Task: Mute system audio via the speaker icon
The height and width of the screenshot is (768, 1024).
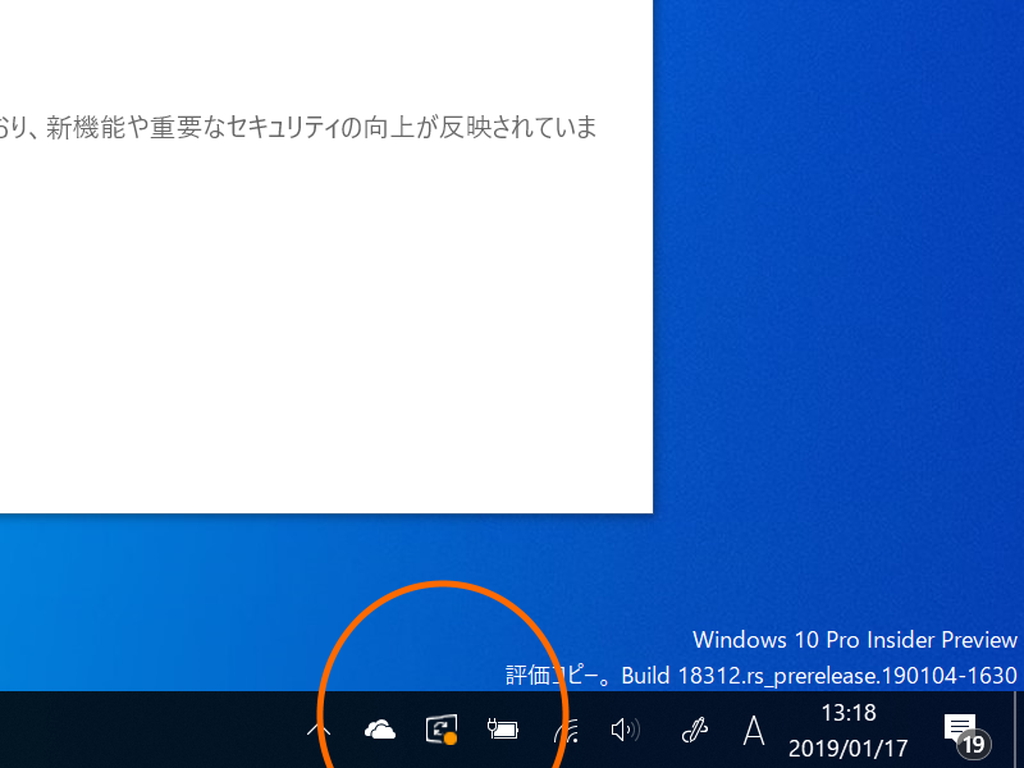Action: [x=626, y=731]
